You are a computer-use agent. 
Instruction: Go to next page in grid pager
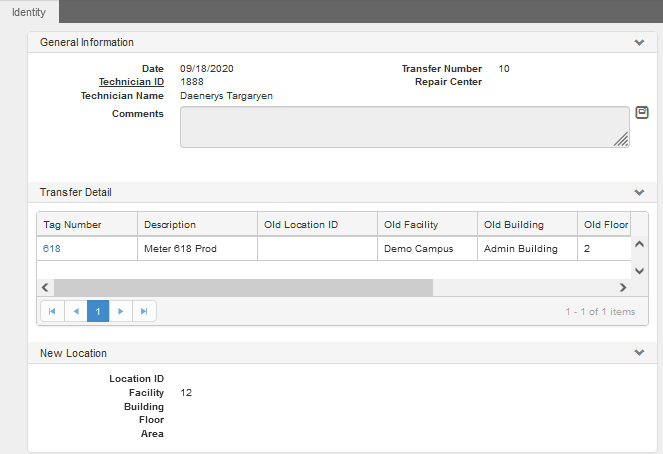pos(121,312)
